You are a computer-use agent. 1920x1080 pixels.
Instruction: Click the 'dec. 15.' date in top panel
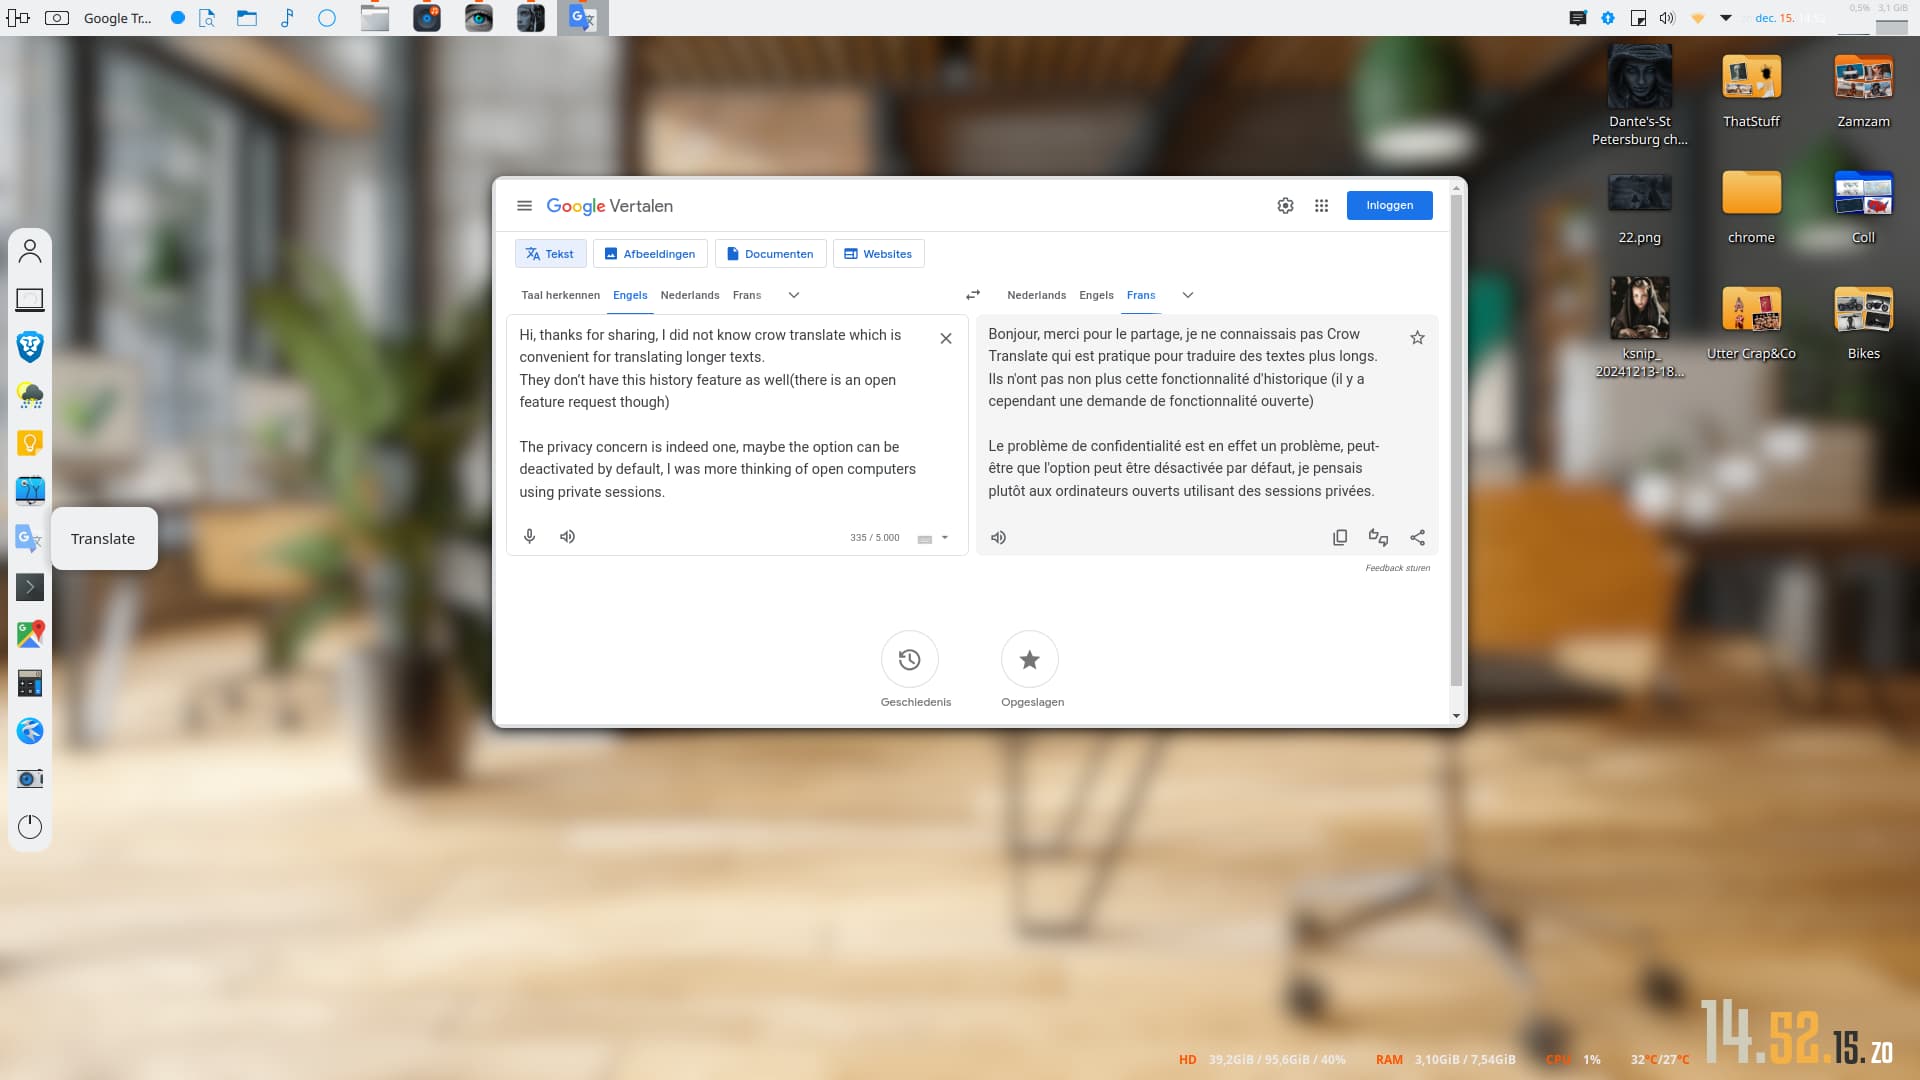[x=1774, y=18]
